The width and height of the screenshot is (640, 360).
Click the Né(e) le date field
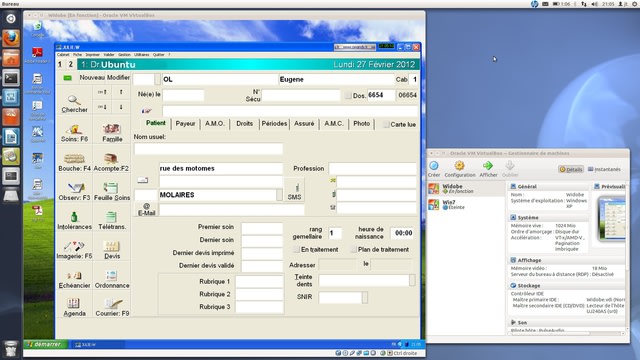tap(183, 96)
